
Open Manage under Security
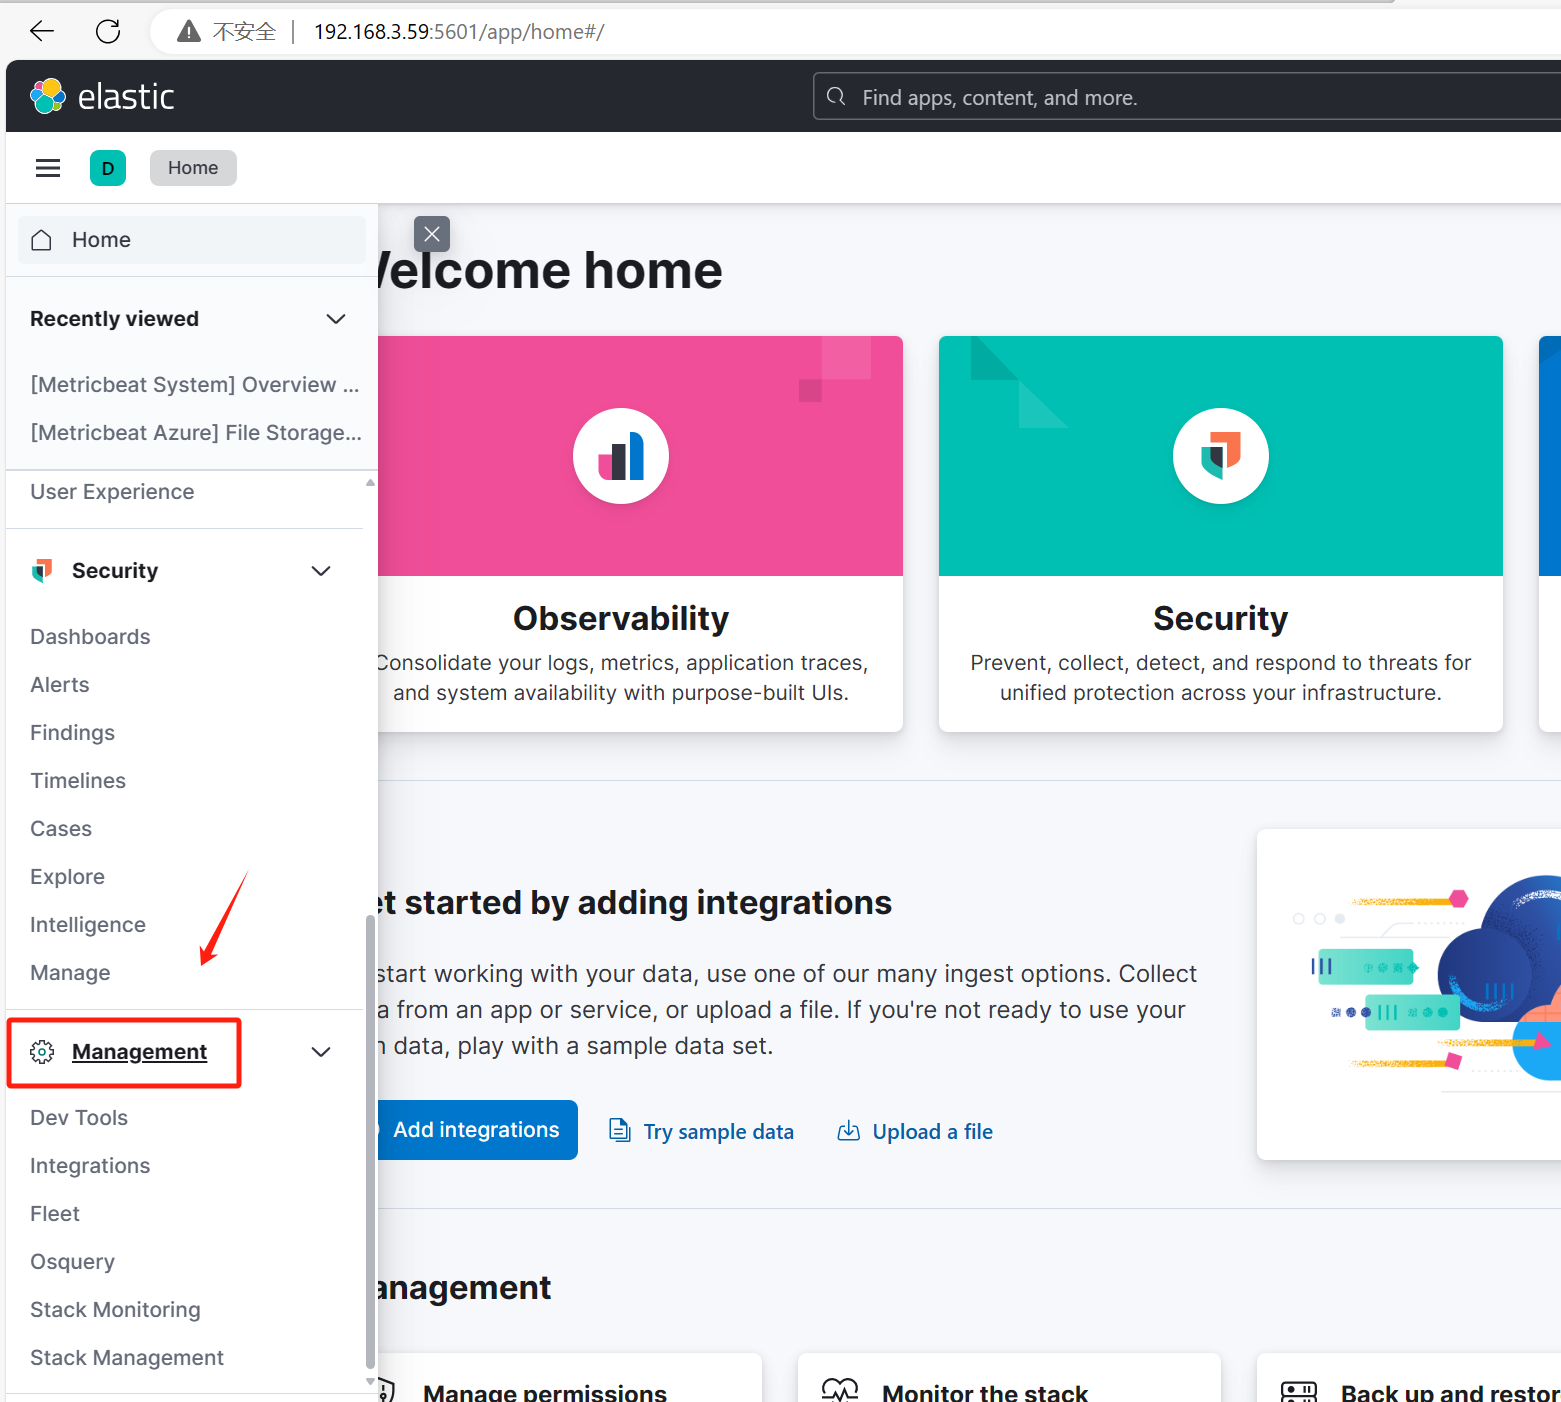(70, 973)
